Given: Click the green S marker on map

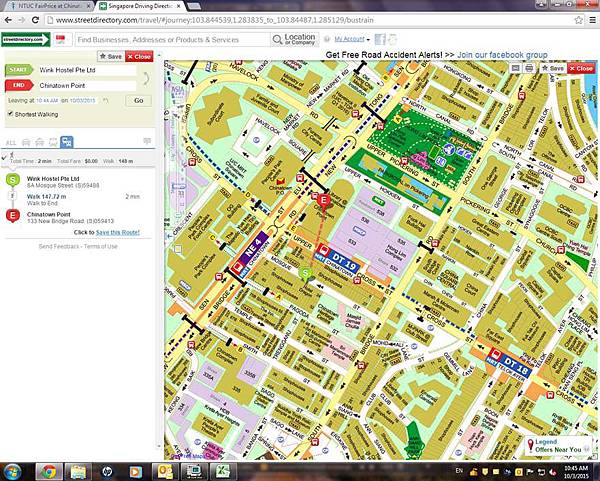Looking at the screenshot, I should point(305,274).
